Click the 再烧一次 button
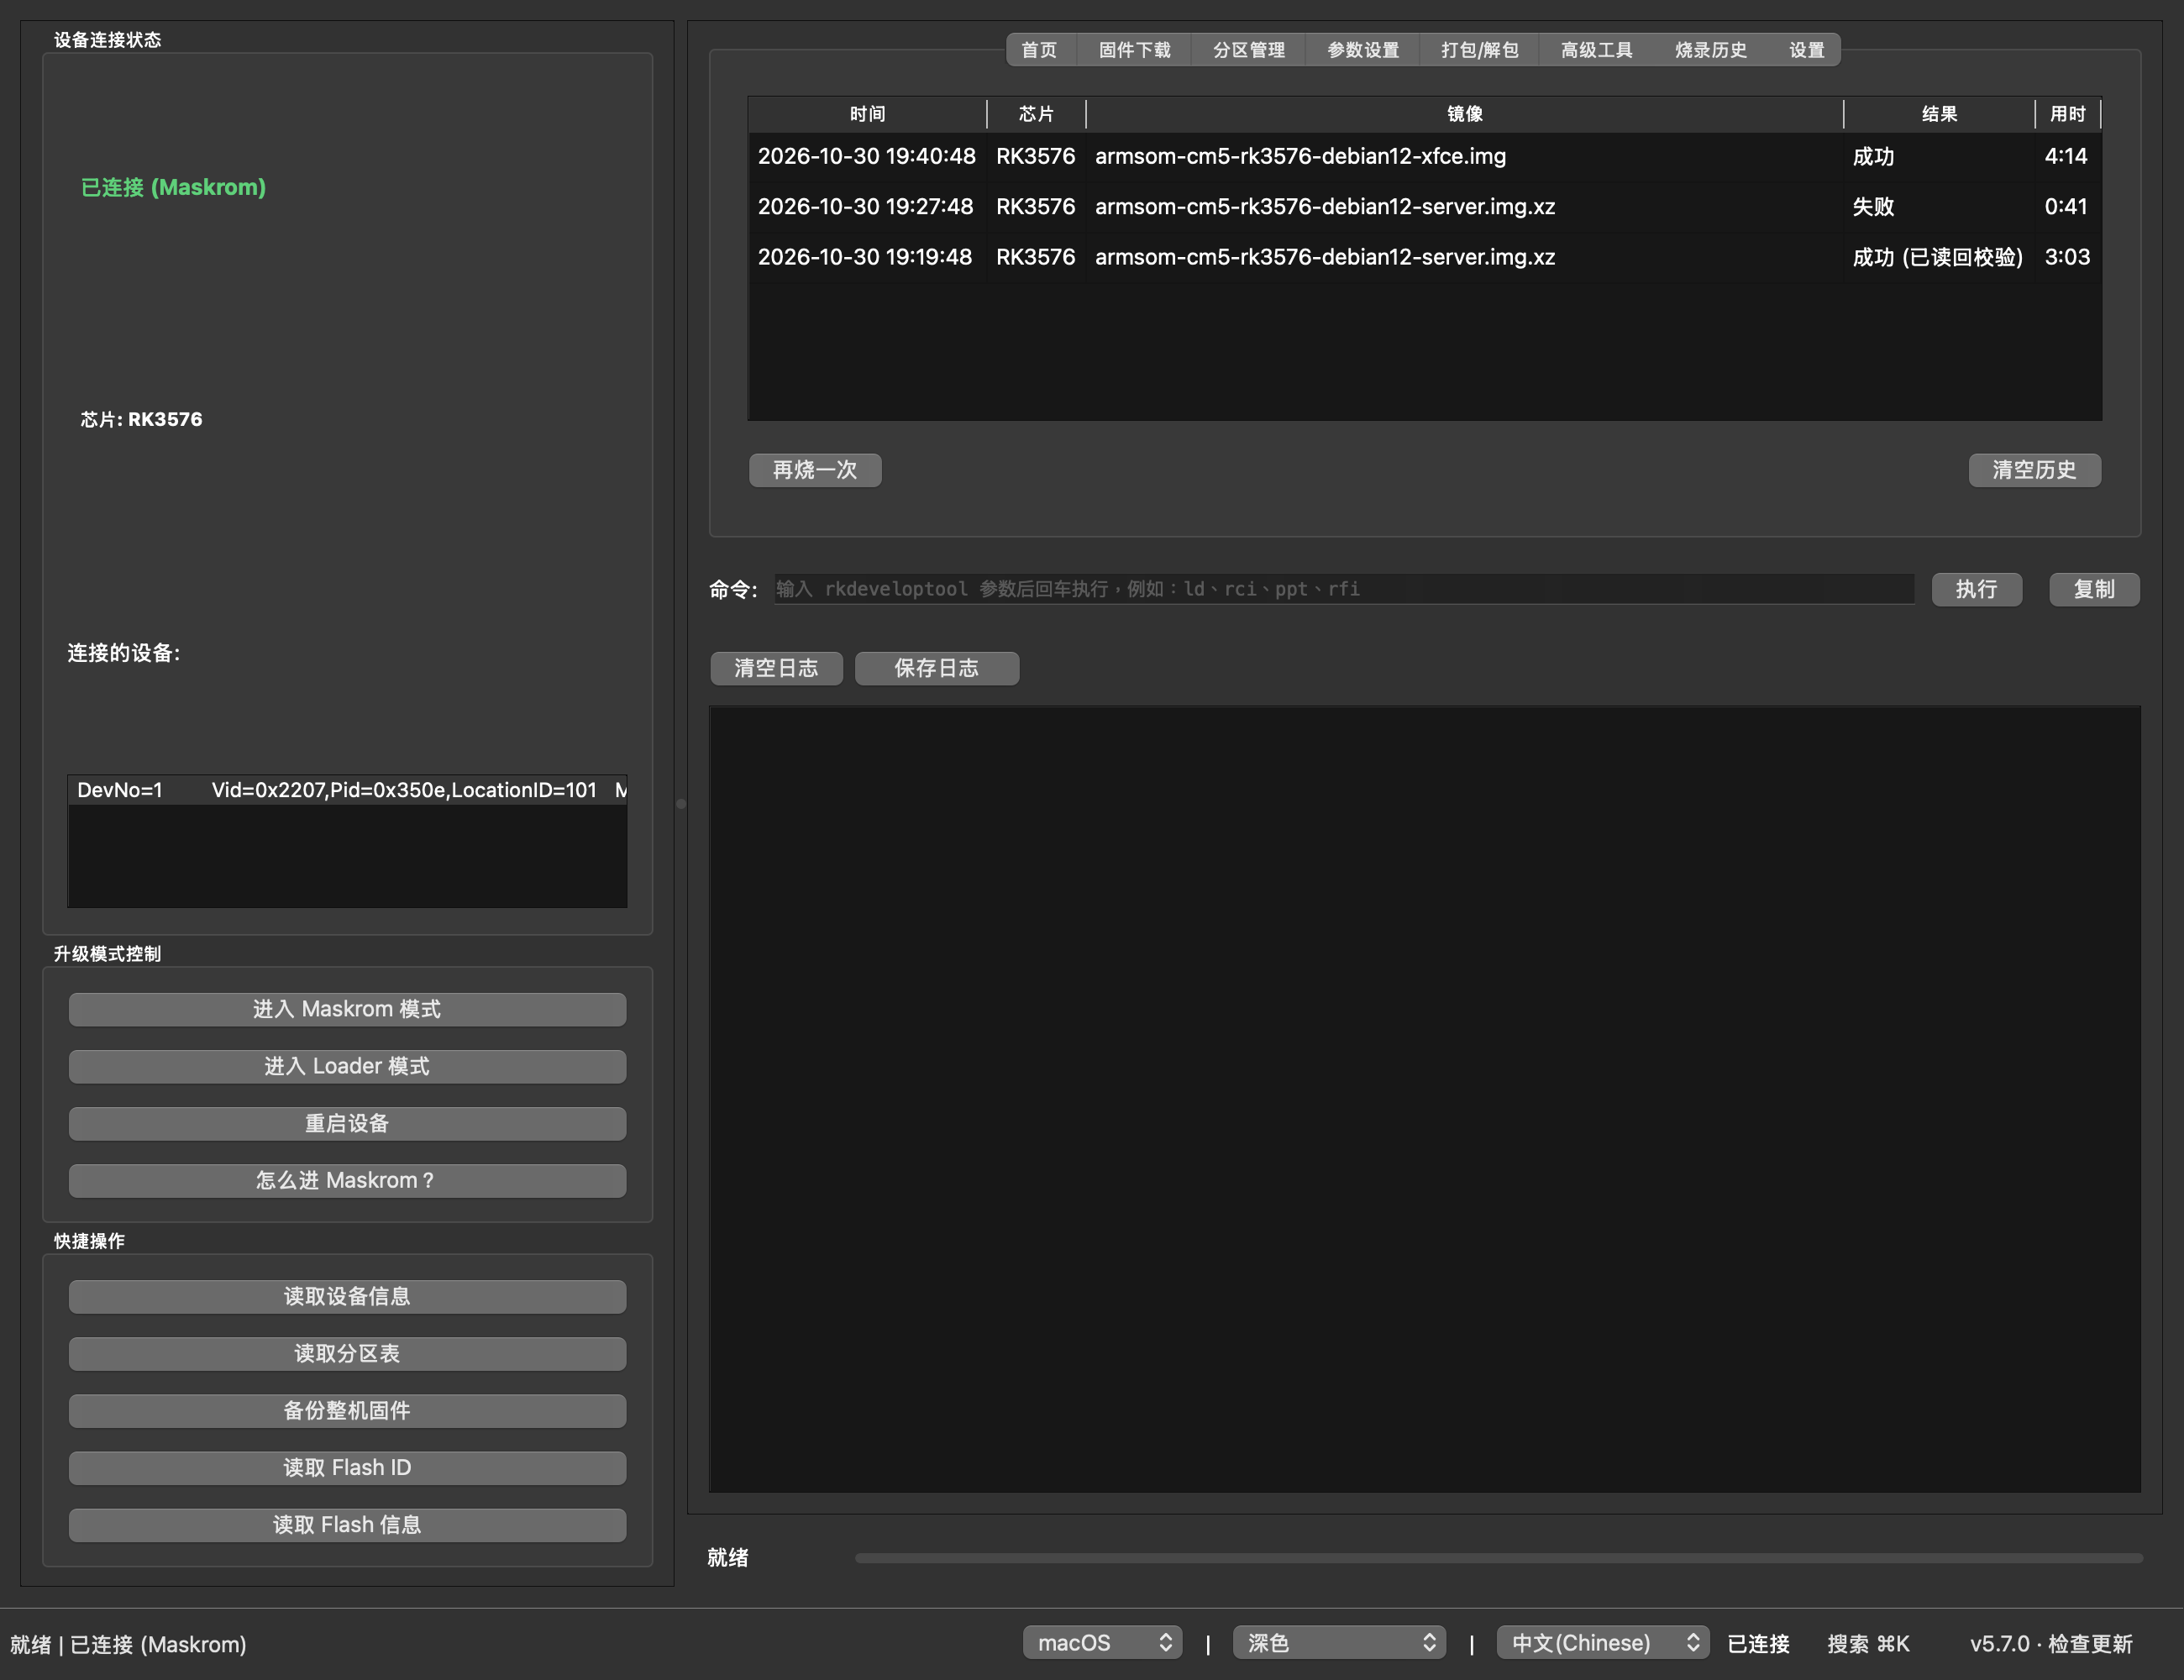 [815, 470]
